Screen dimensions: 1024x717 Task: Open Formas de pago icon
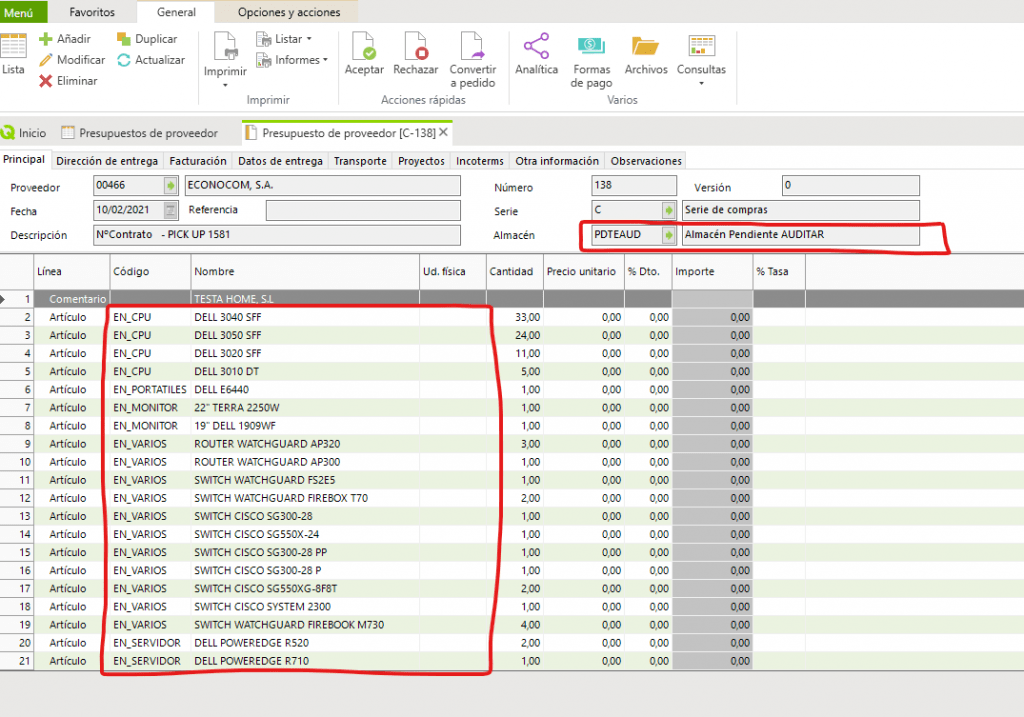point(591,46)
